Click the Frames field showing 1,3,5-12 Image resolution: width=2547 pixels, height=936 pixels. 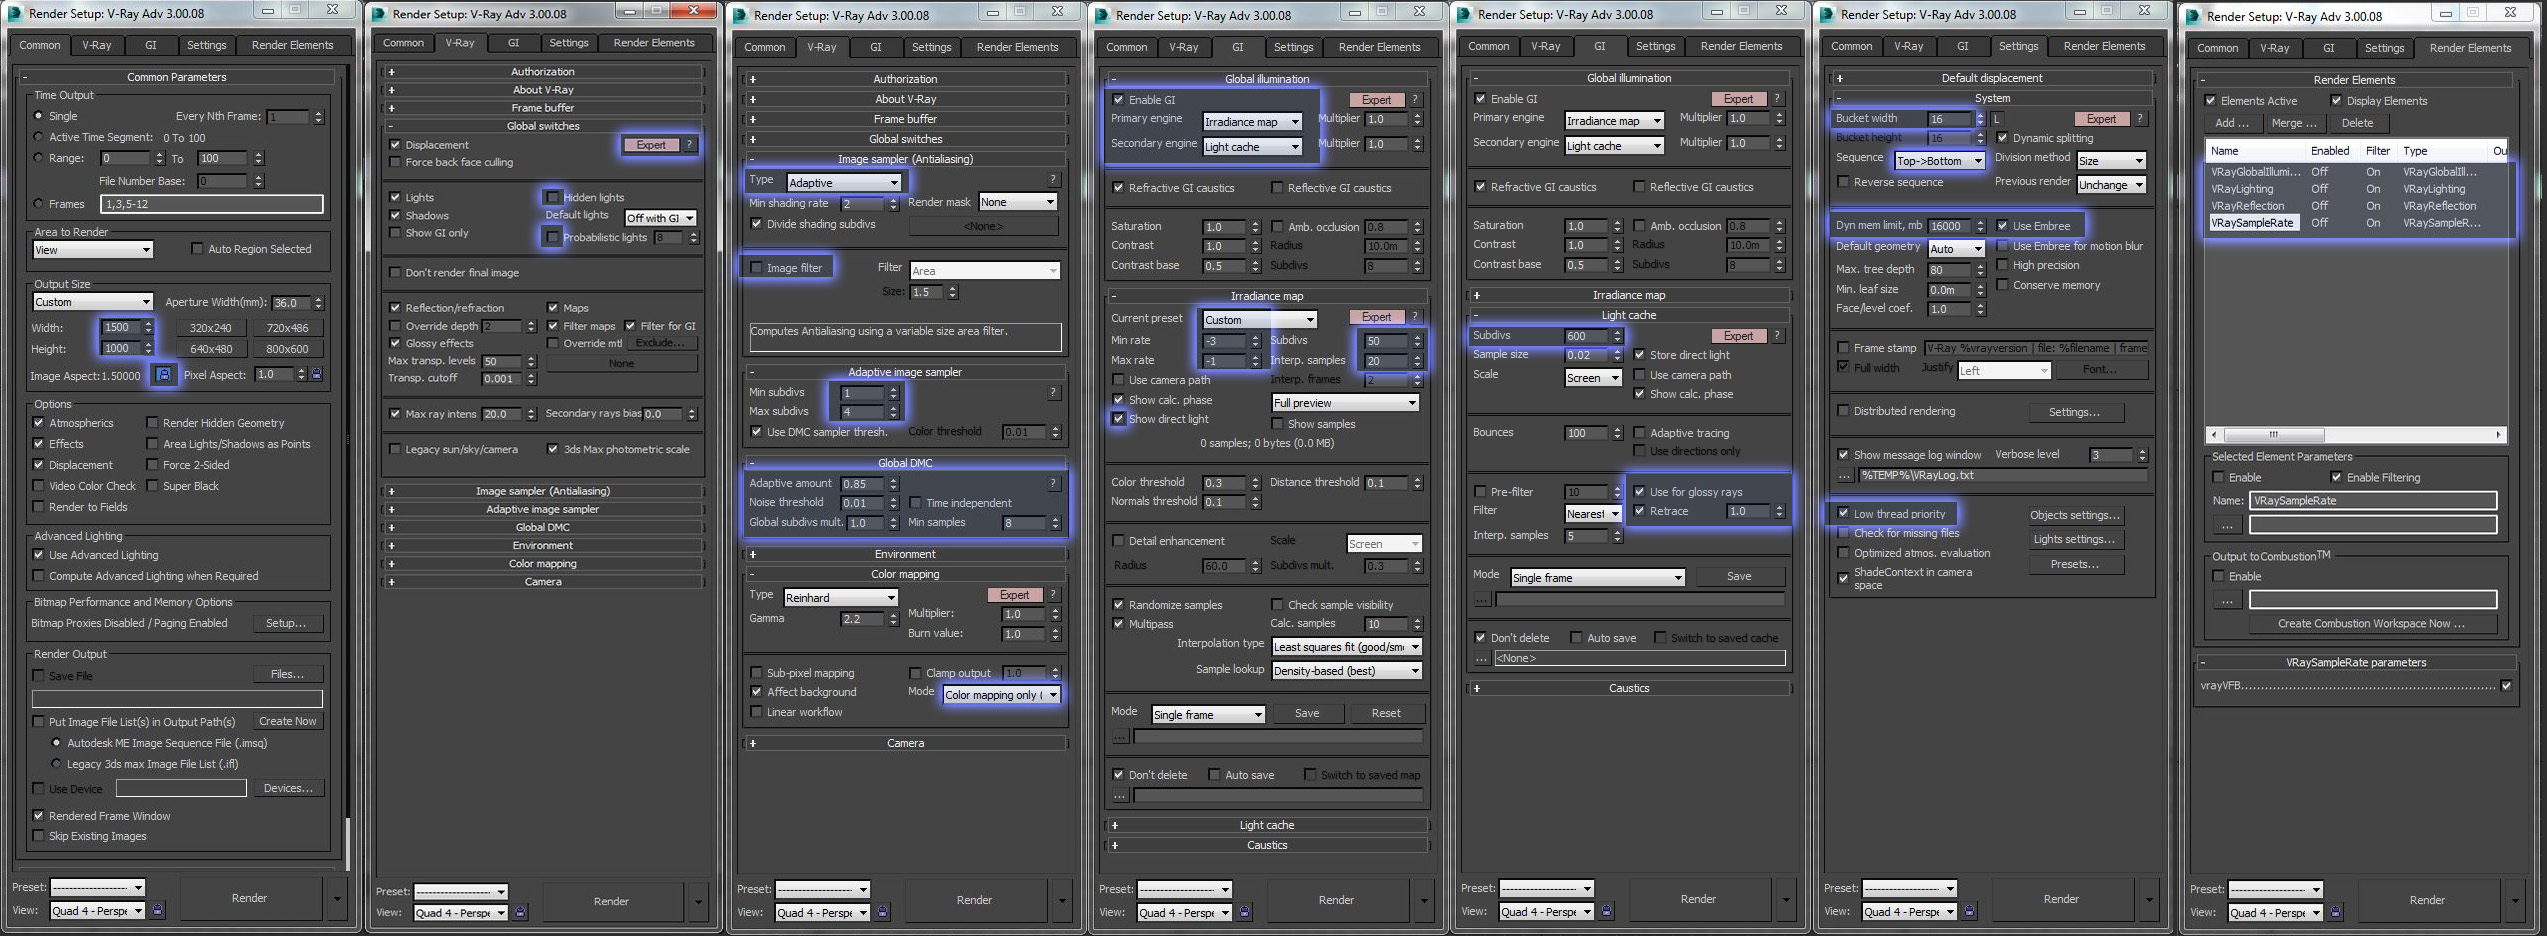coord(211,204)
